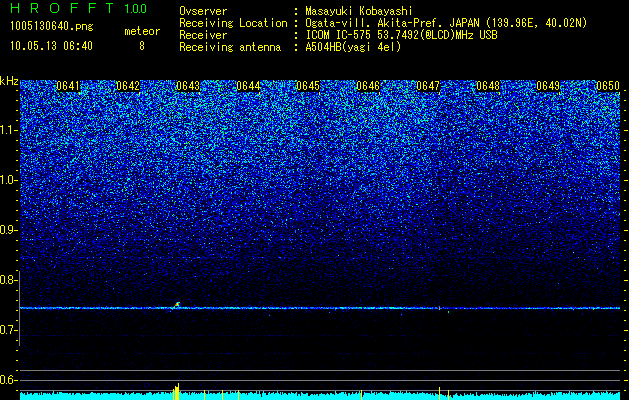Click the 'Receiving antenna' field label
Viewport: 629px width, 400px height.
[x=230, y=47]
